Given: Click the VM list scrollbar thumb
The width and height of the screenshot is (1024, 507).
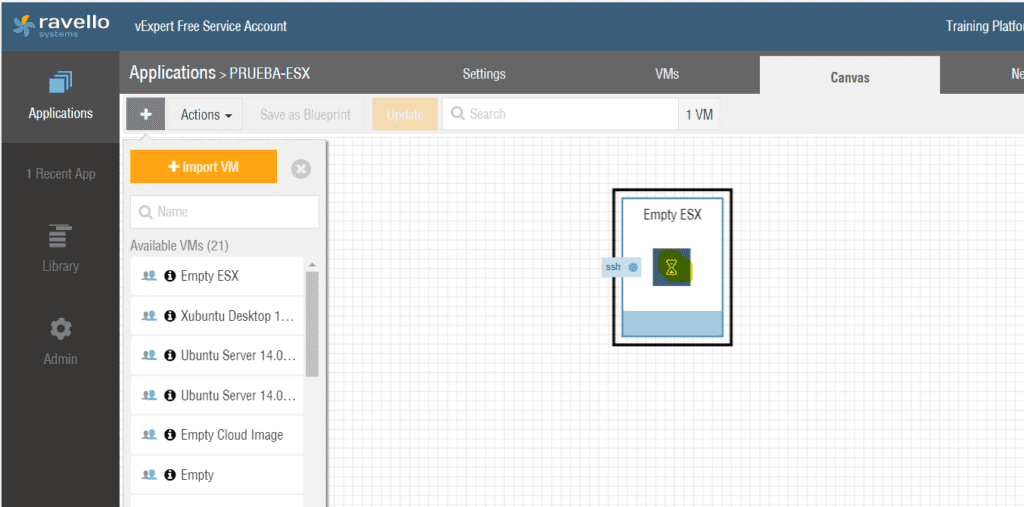Looking at the screenshot, I should 312,323.
